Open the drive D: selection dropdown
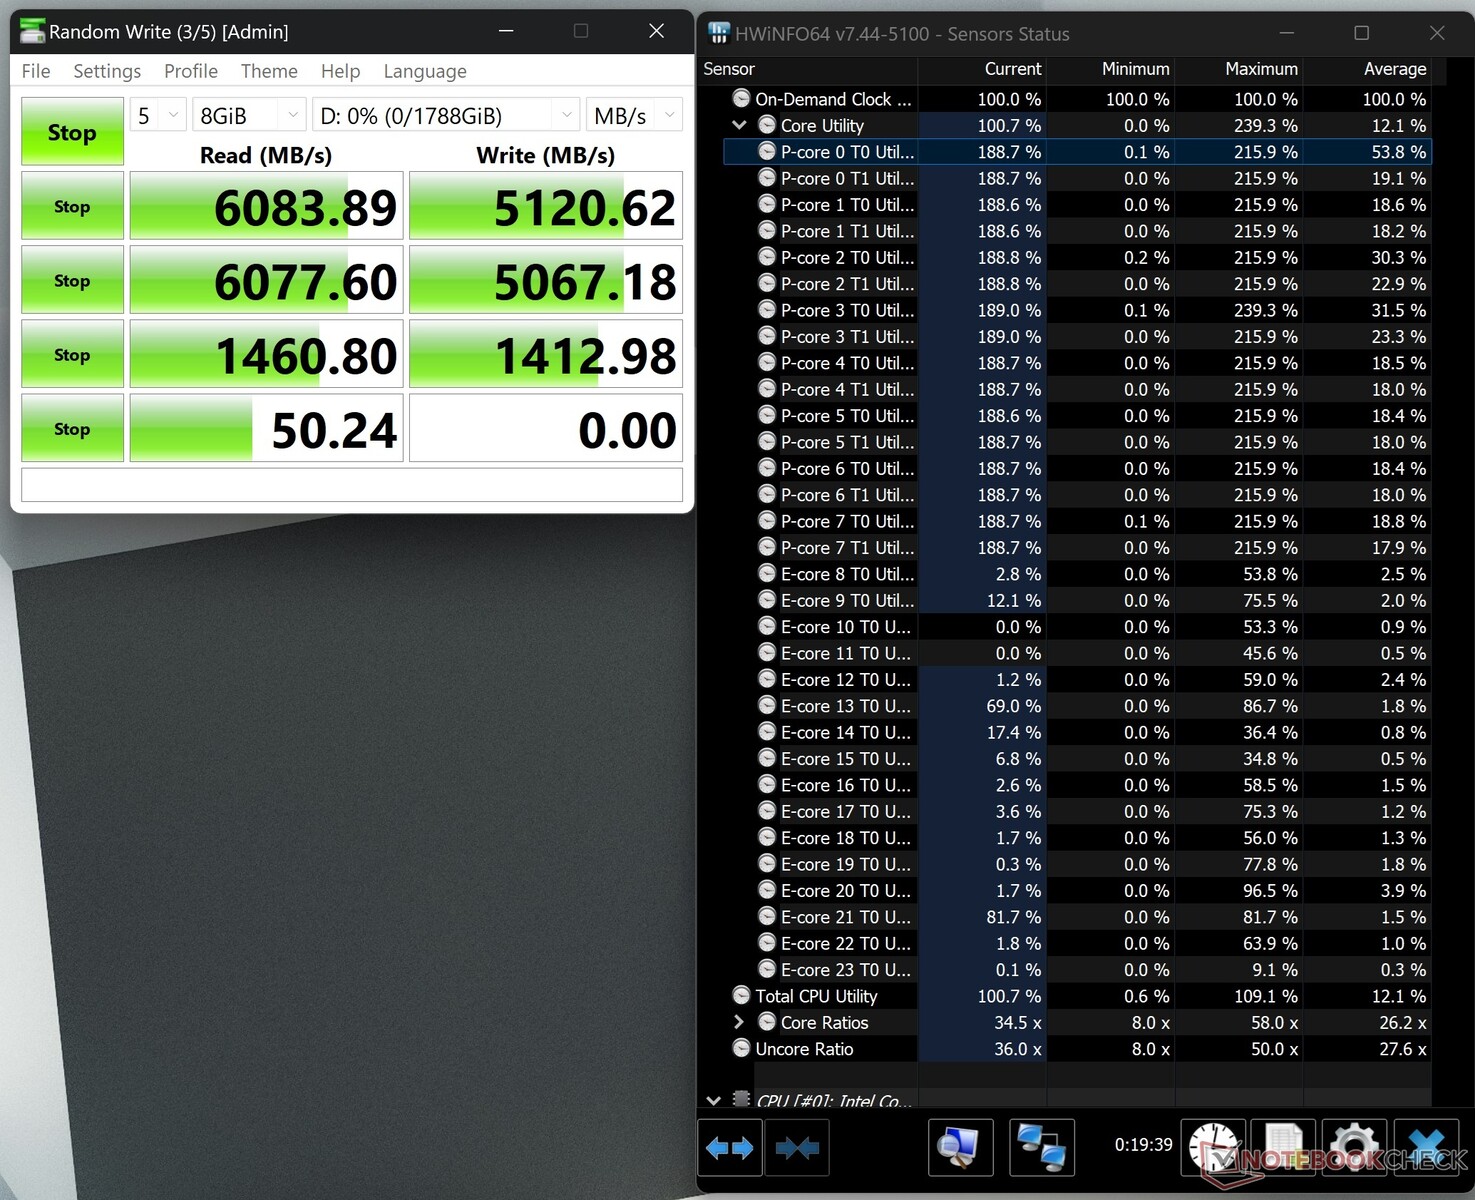The height and width of the screenshot is (1200, 1475). [445, 116]
